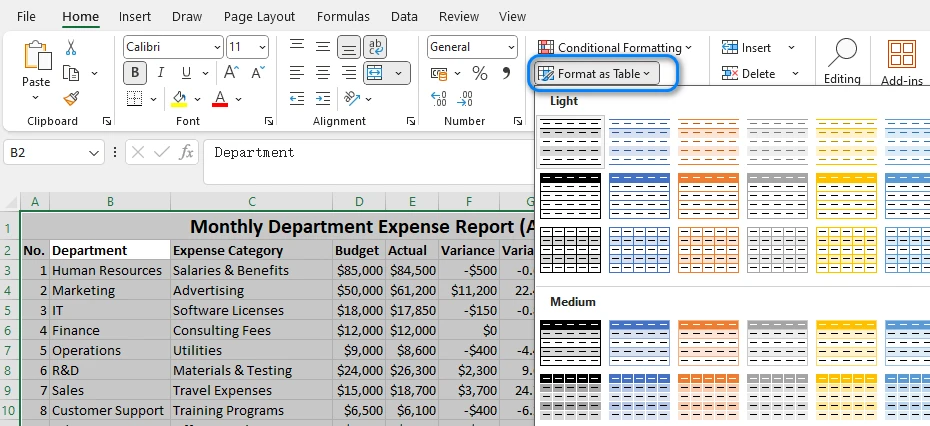Image resolution: width=930 pixels, height=426 pixels.
Task: Apply percent style
Action: (x=480, y=73)
